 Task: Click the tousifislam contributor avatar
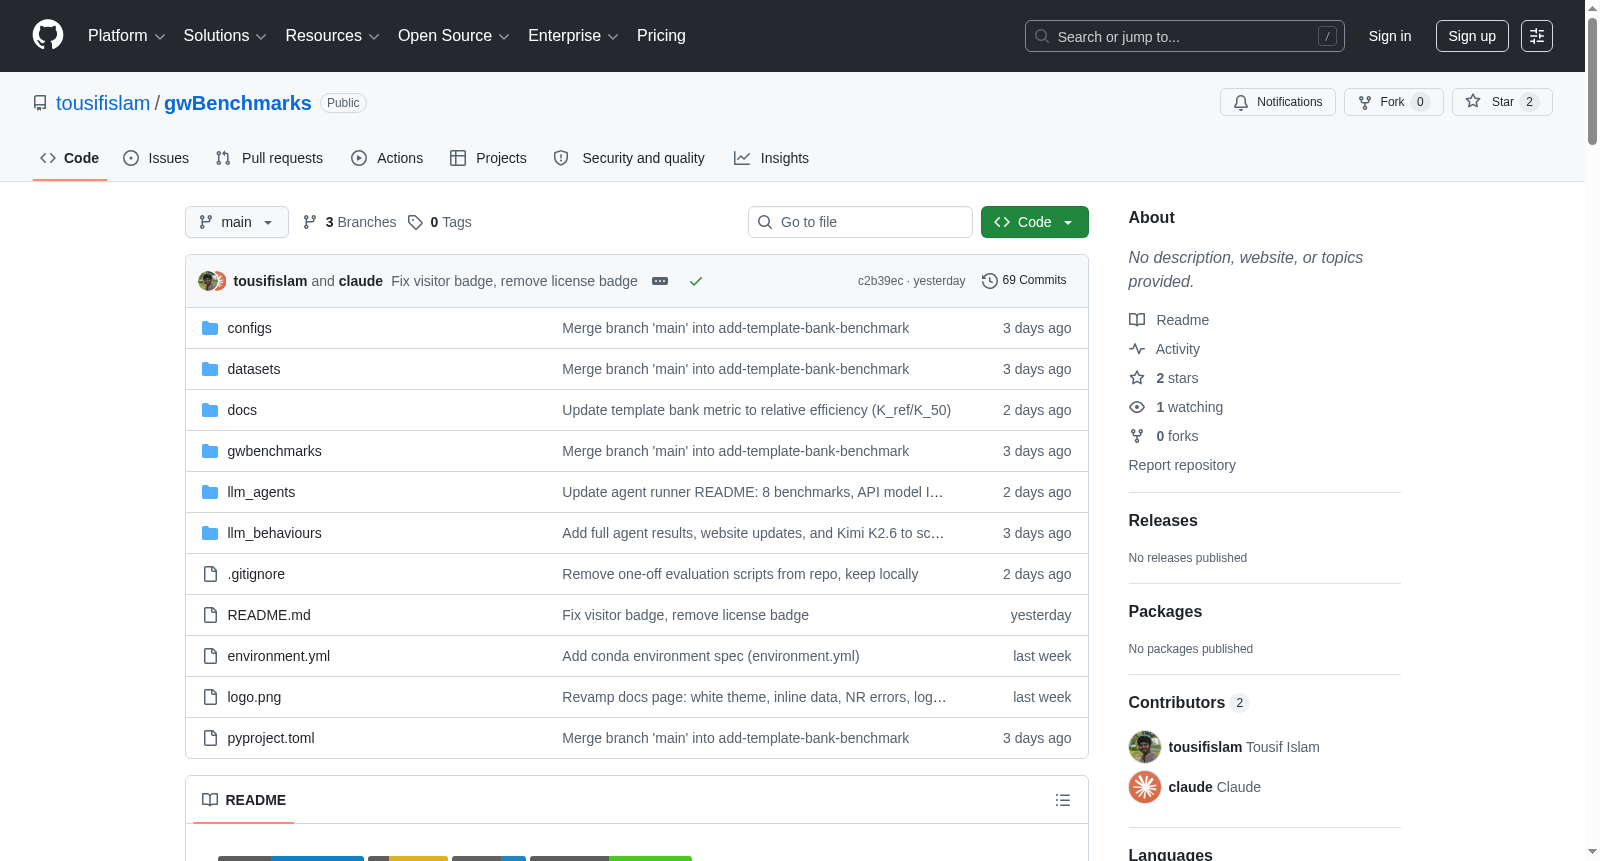pyautogui.click(x=1145, y=747)
